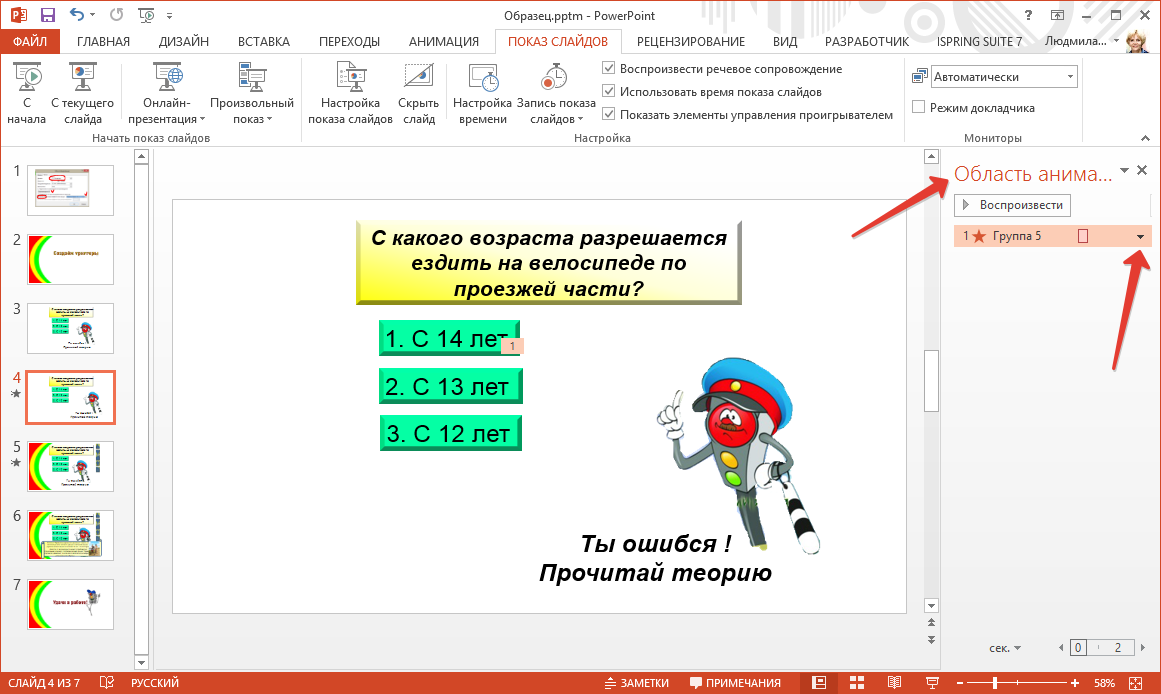Select slide 2 thumbnail in the panel
This screenshot has height=694, width=1161.
pos(70,259)
